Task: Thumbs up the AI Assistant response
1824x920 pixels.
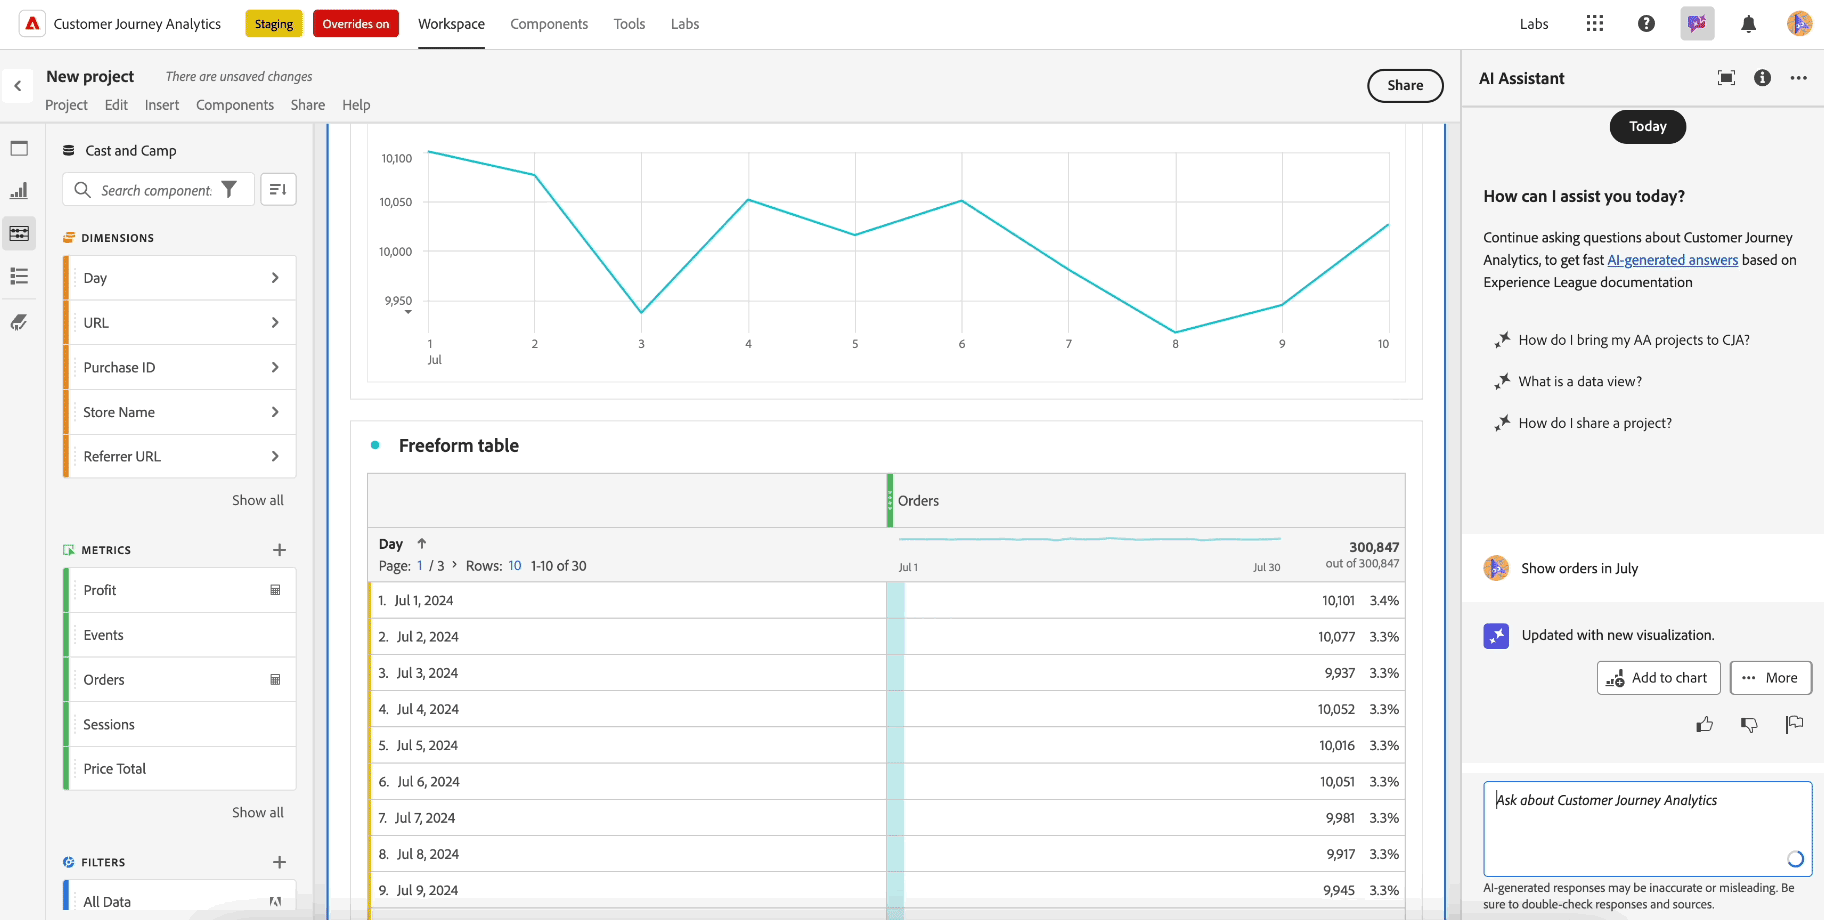Action: pos(1705,724)
